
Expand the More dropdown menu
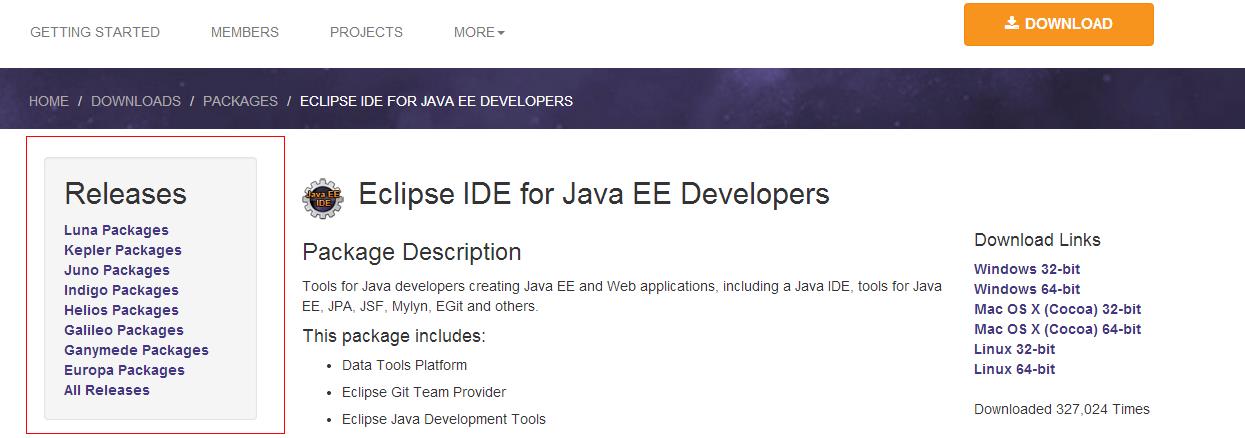click(479, 32)
